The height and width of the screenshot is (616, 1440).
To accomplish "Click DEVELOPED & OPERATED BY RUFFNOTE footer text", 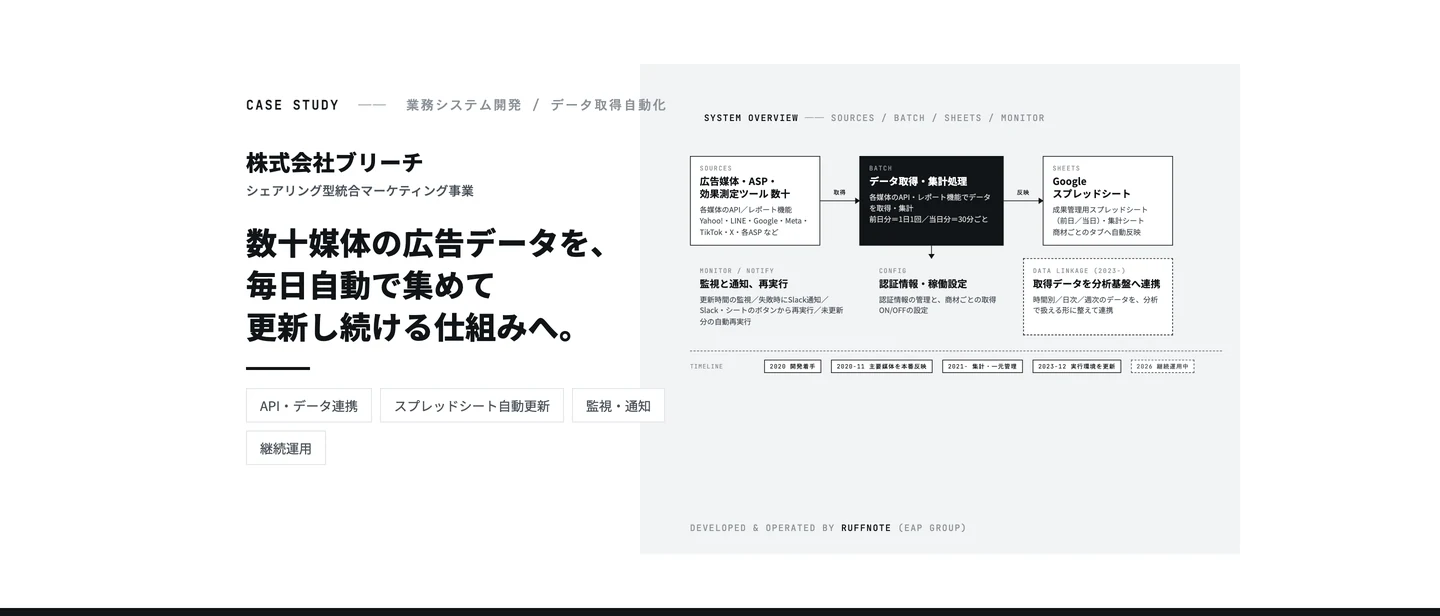I will click(x=828, y=528).
